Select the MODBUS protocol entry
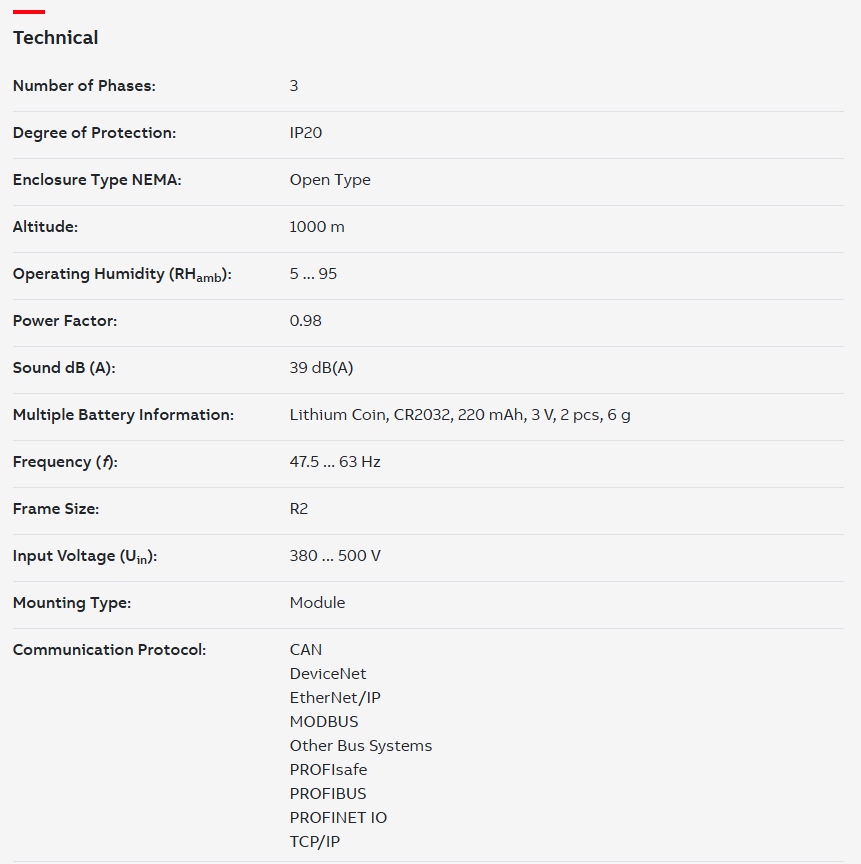 [324, 721]
